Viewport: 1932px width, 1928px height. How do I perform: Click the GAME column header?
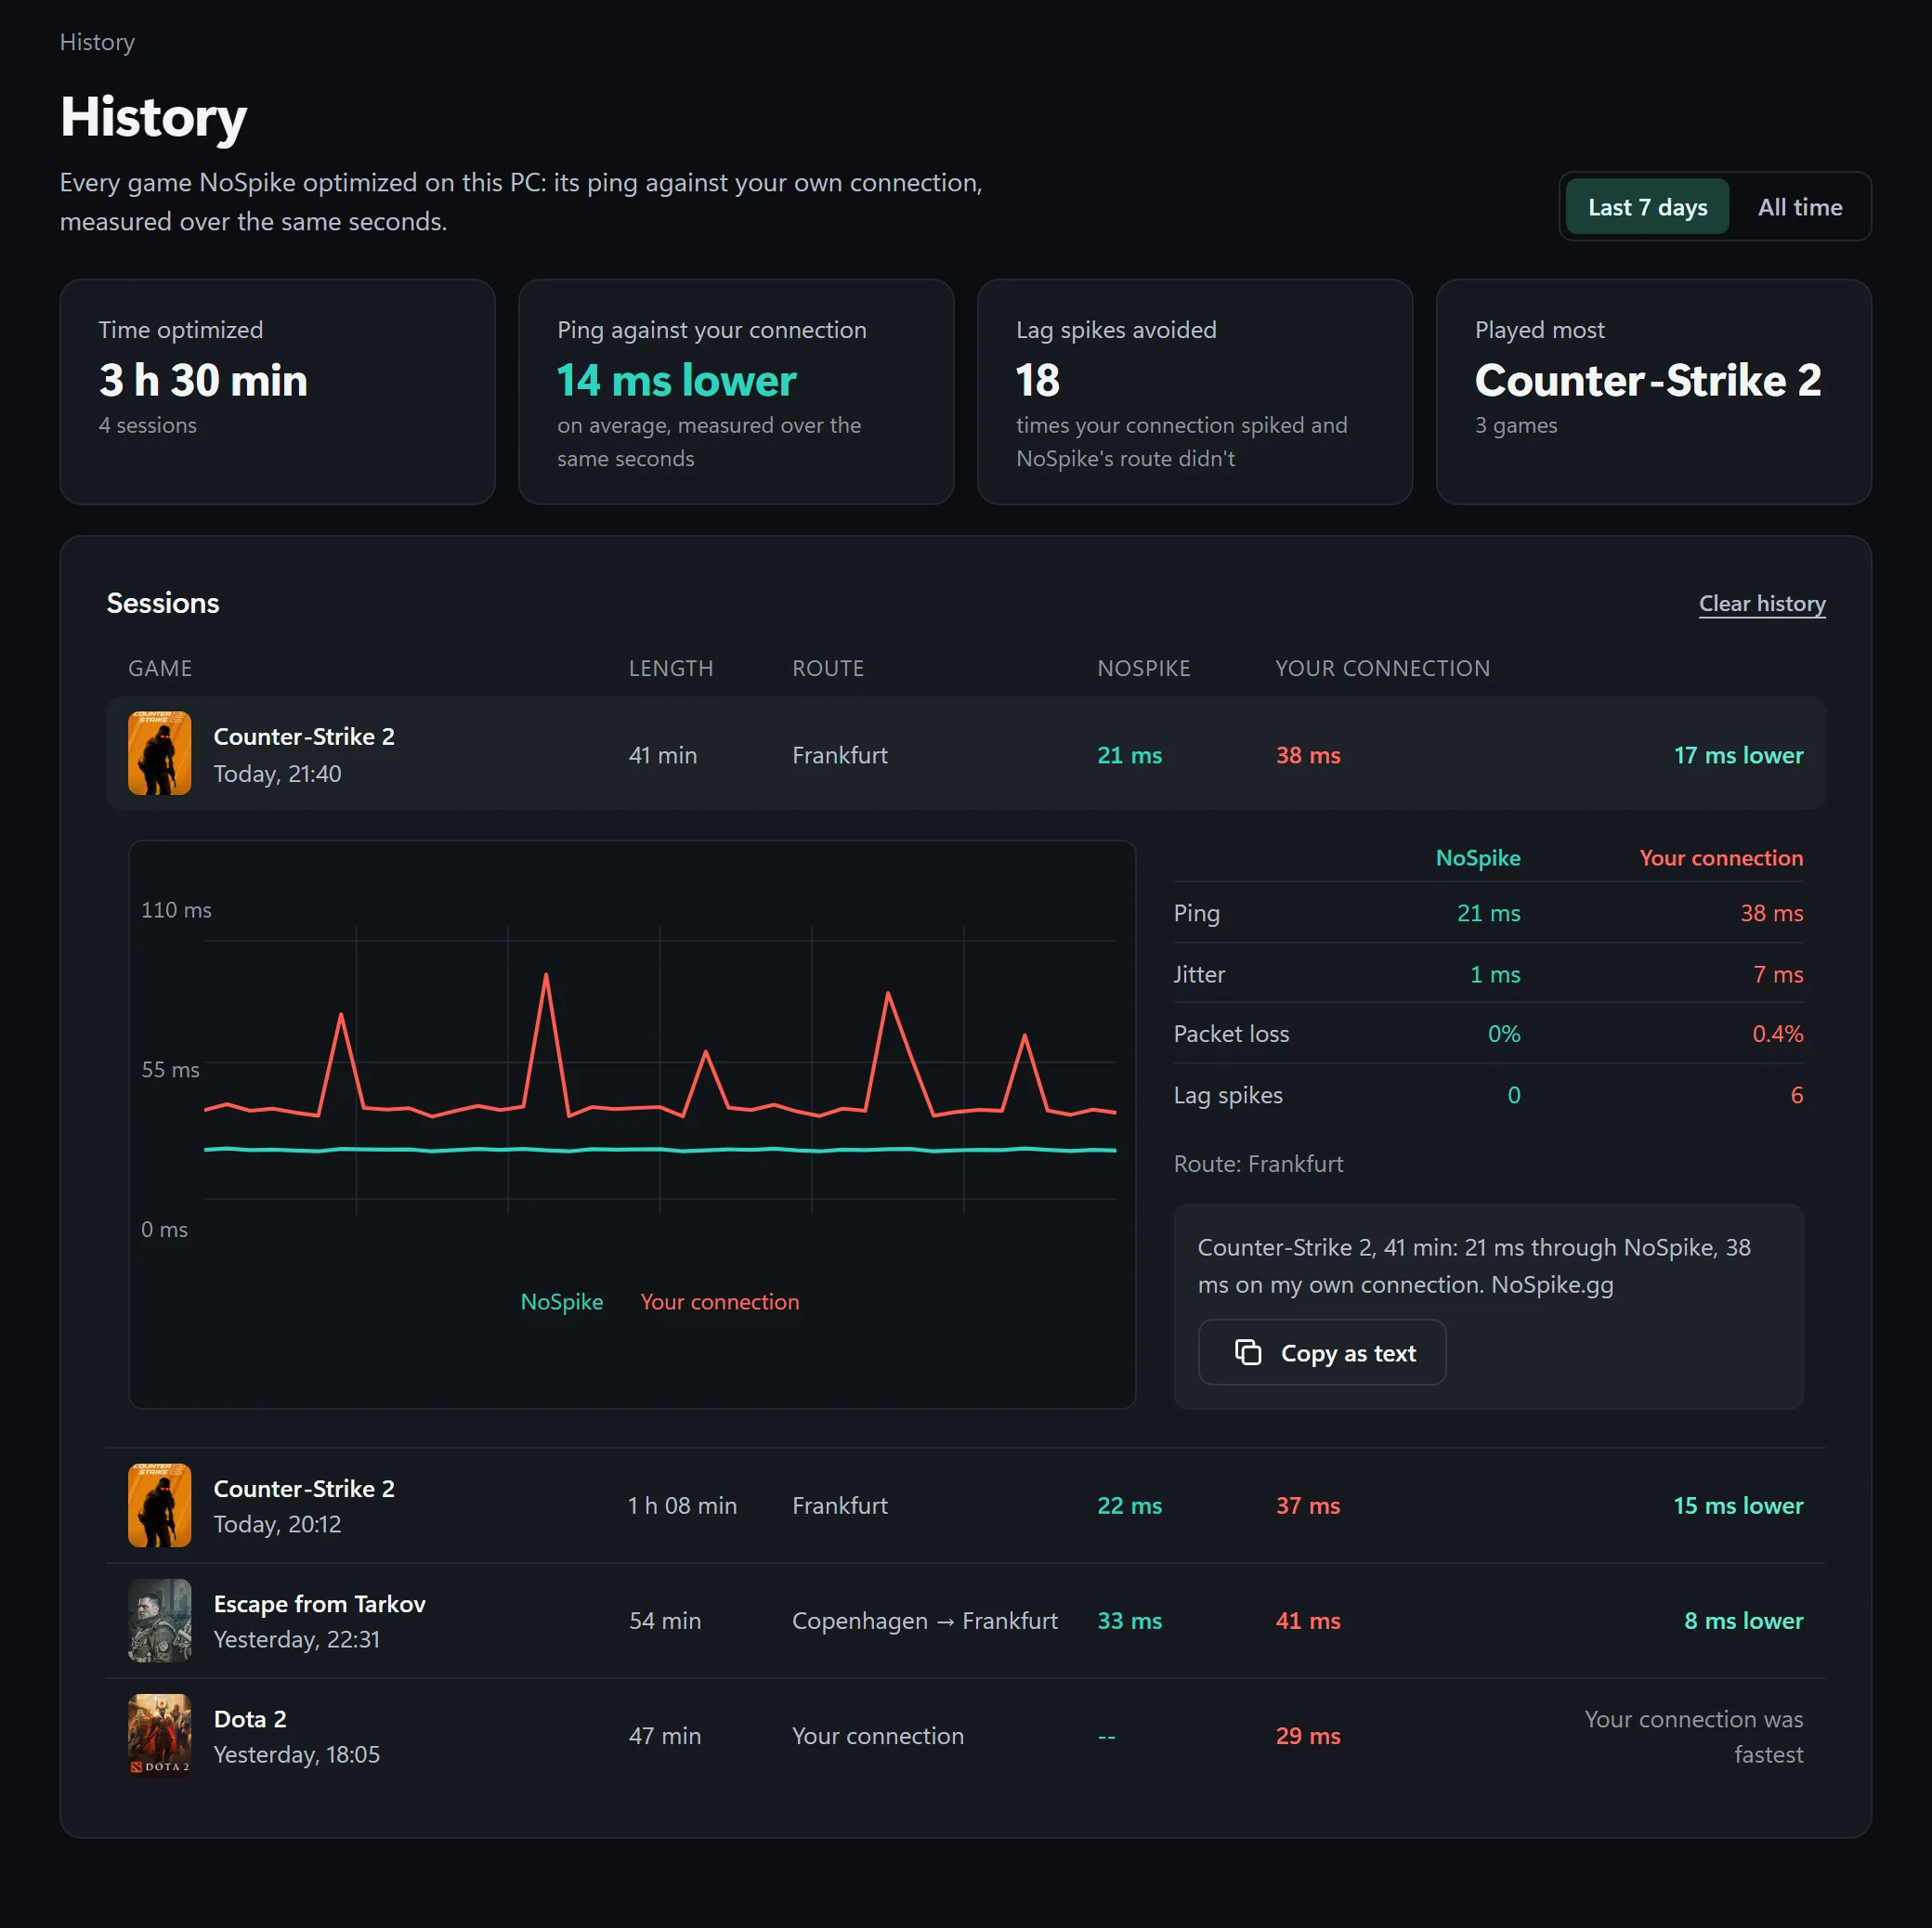click(x=160, y=668)
